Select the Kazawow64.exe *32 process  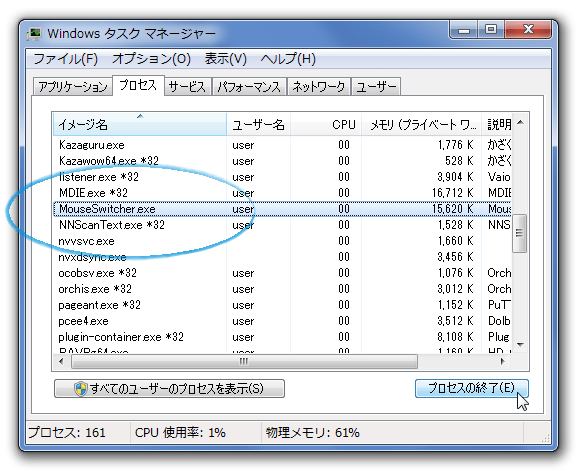pos(282,161)
